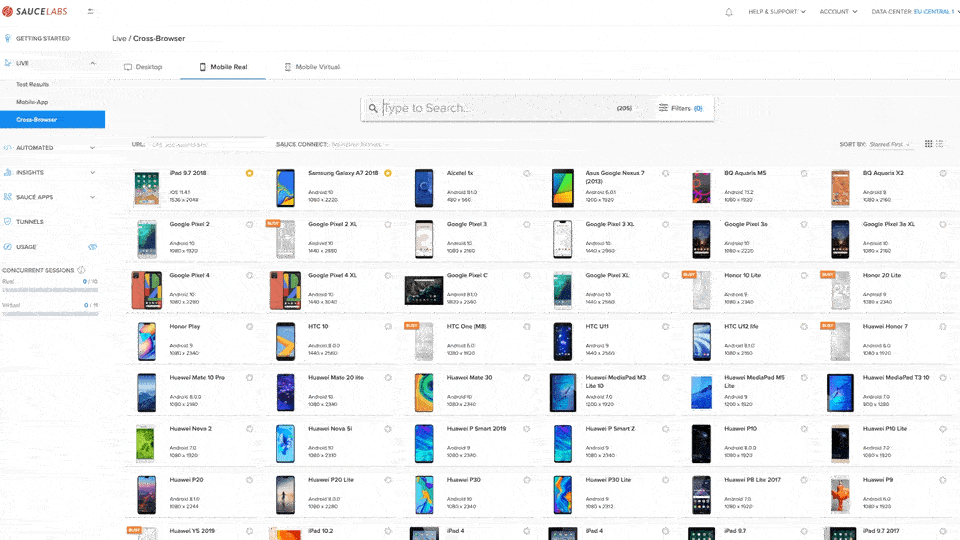Click the URL input field
Viewport: 960px width, 540px height.
point(208,144)
